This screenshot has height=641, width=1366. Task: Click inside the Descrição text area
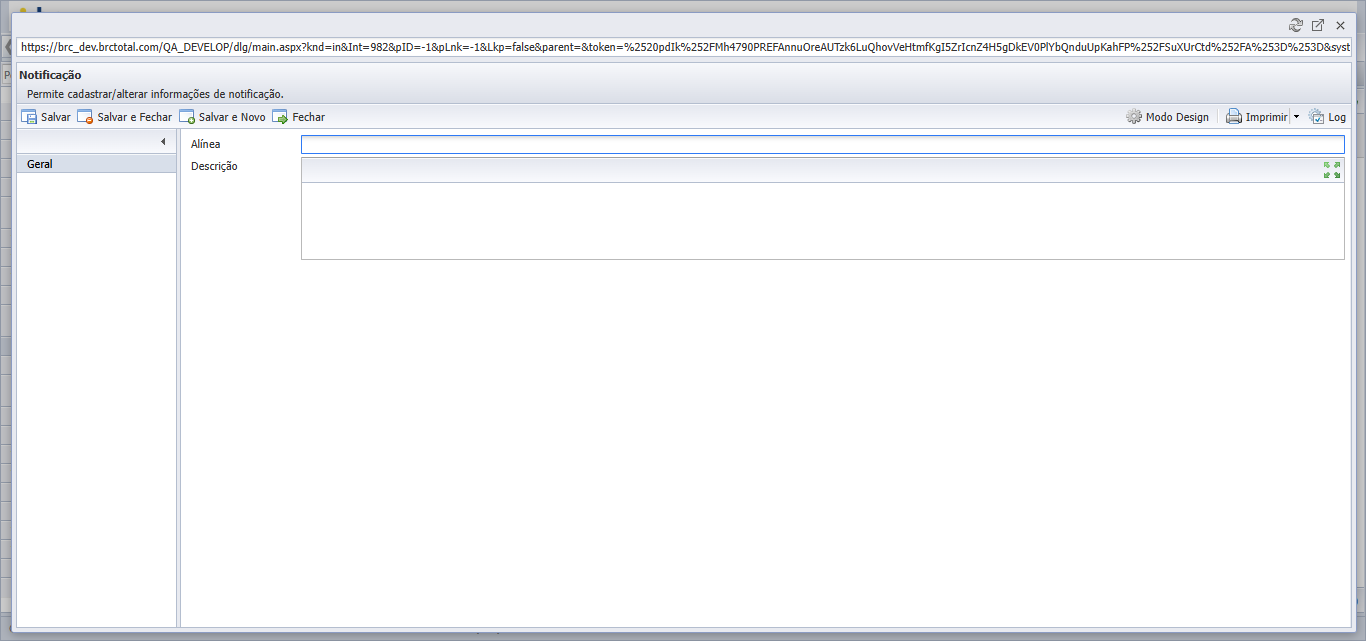click(822, 220)
